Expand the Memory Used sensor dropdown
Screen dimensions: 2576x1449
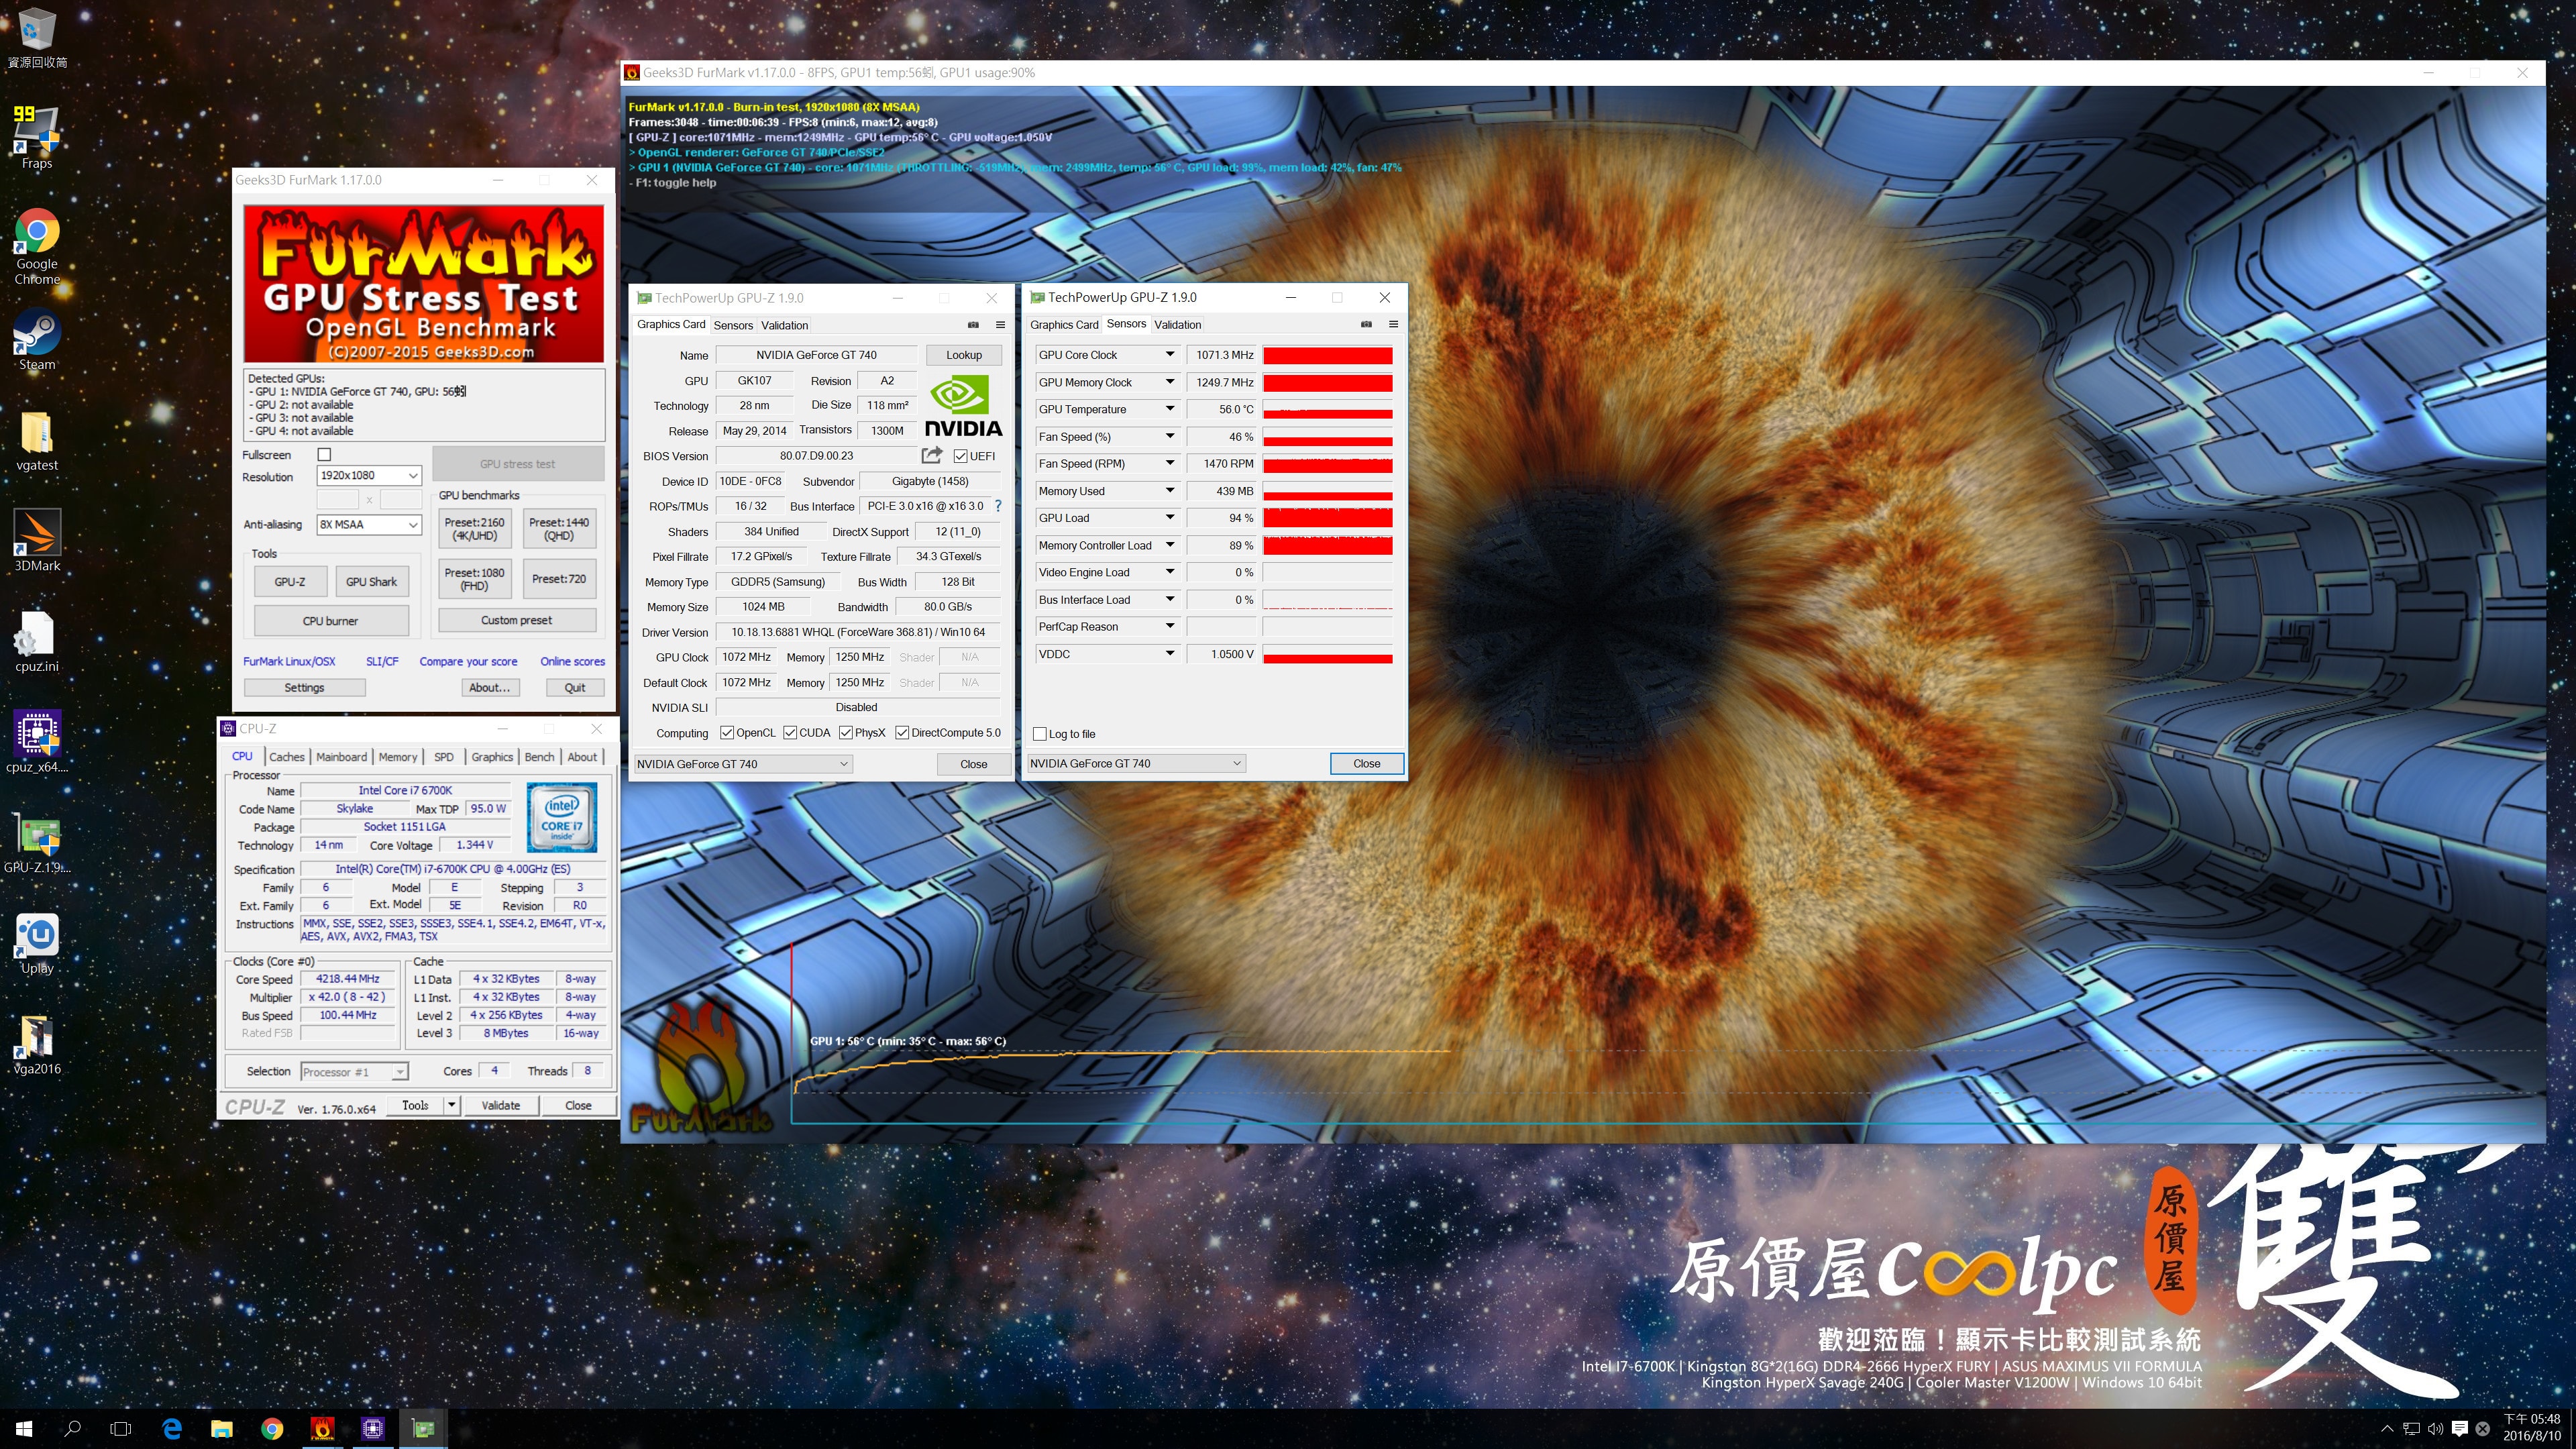1169,491
